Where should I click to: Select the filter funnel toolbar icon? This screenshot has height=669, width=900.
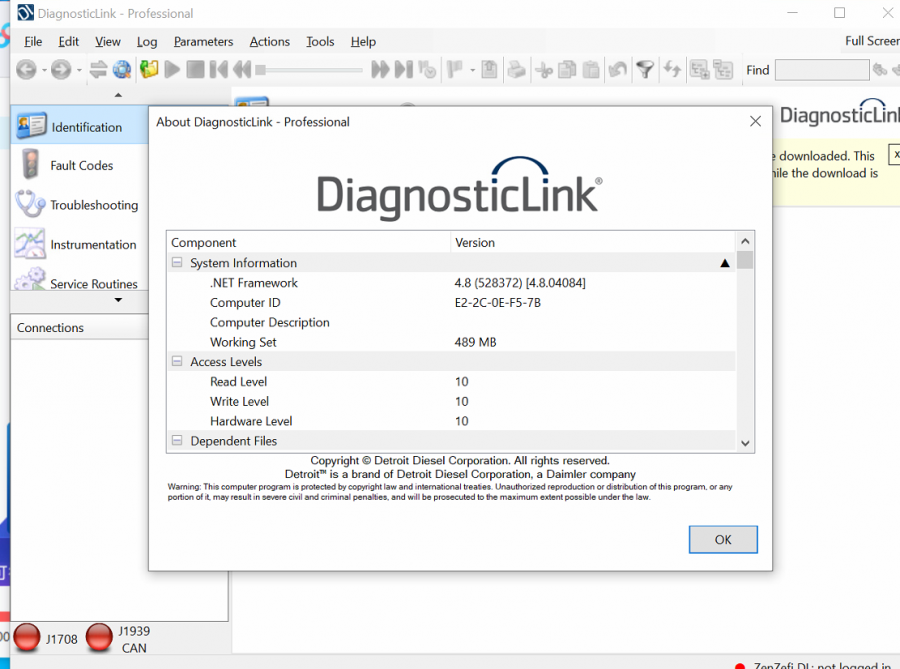(x=644, y=70)
